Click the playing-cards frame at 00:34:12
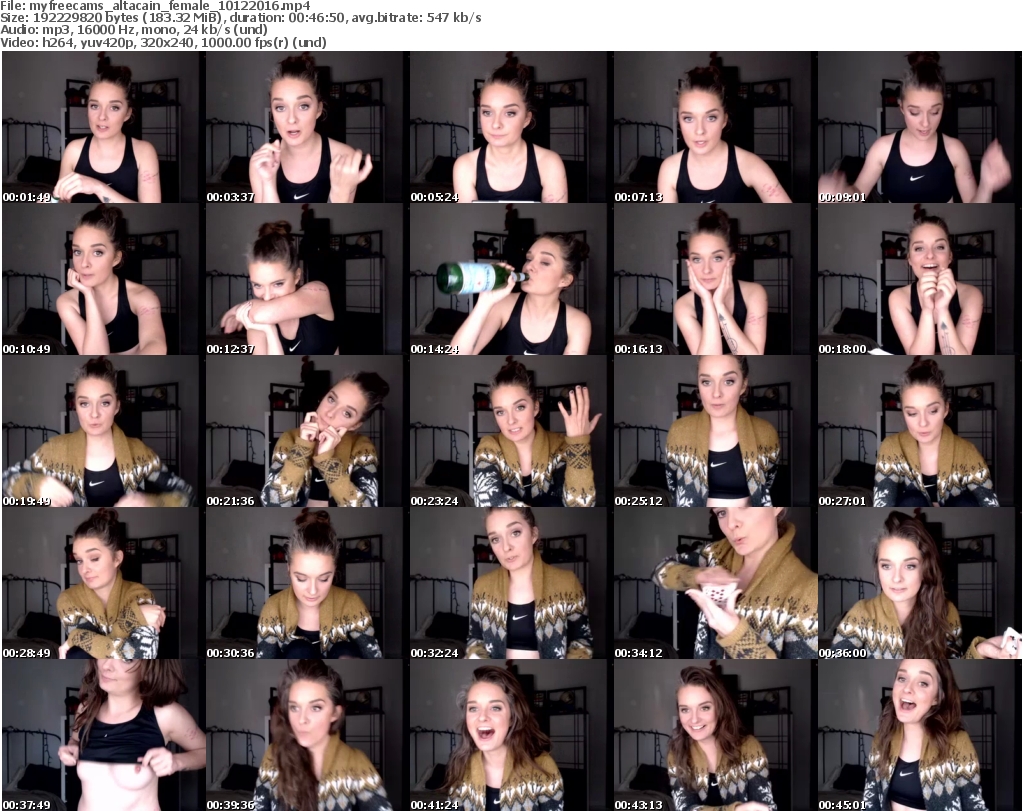Image resolution: width=1024 pixels, height=811 pixels. pyautogui.click(x=714, y=584)
